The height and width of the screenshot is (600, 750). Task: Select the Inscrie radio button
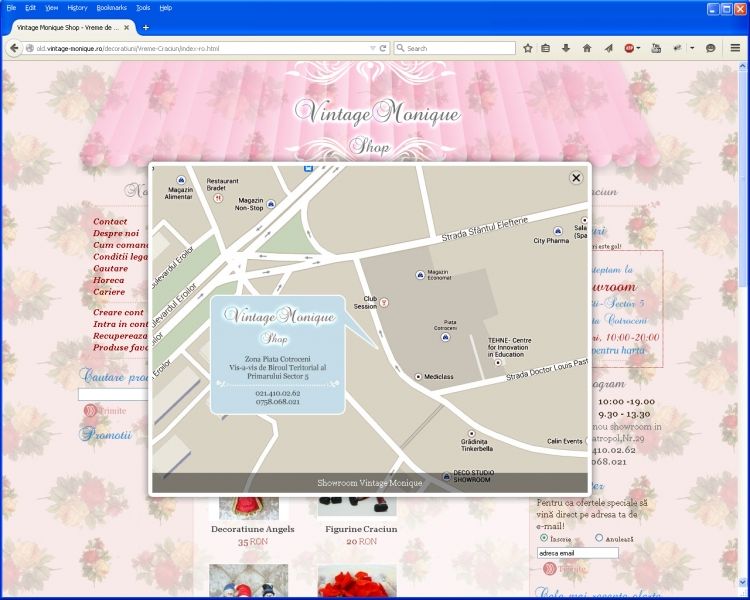click(544, 538)
